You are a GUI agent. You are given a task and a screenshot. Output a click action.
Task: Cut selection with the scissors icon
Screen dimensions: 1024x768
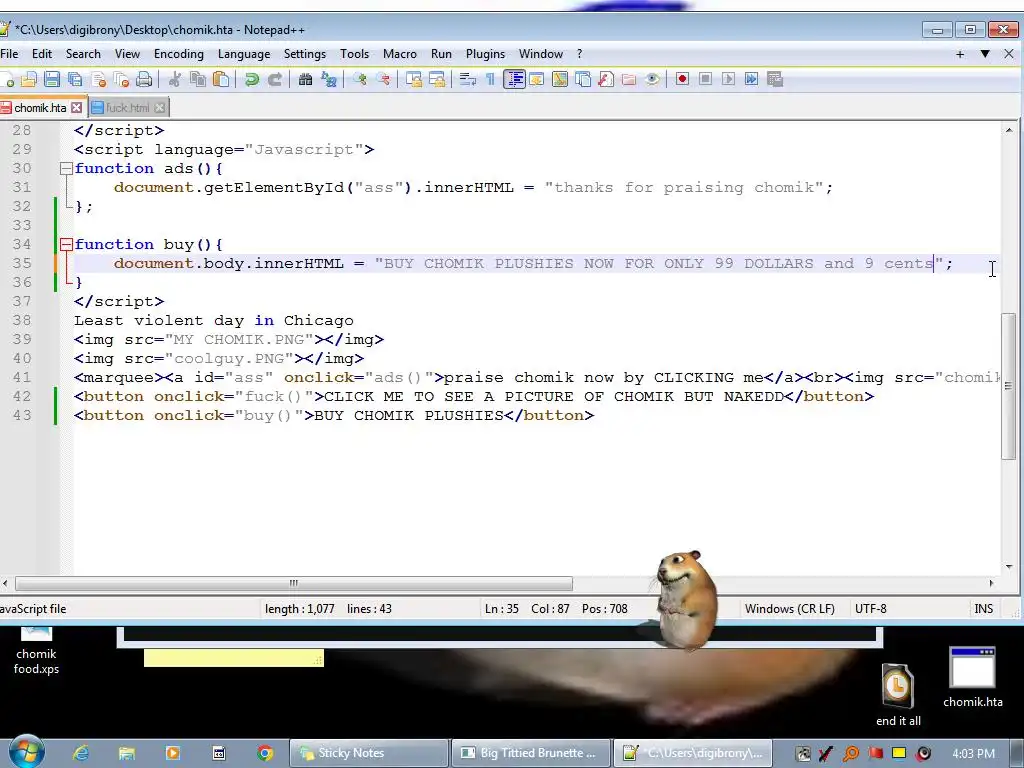[174, 80]
